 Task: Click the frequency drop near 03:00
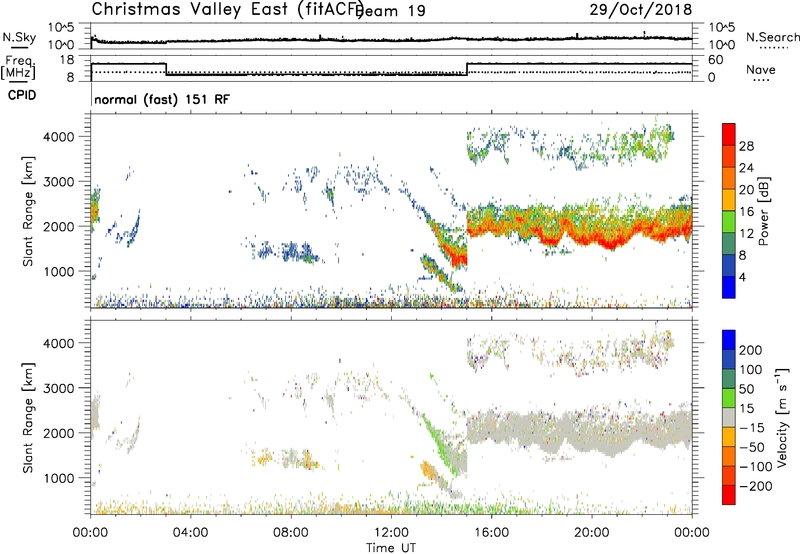coord(166,69)
